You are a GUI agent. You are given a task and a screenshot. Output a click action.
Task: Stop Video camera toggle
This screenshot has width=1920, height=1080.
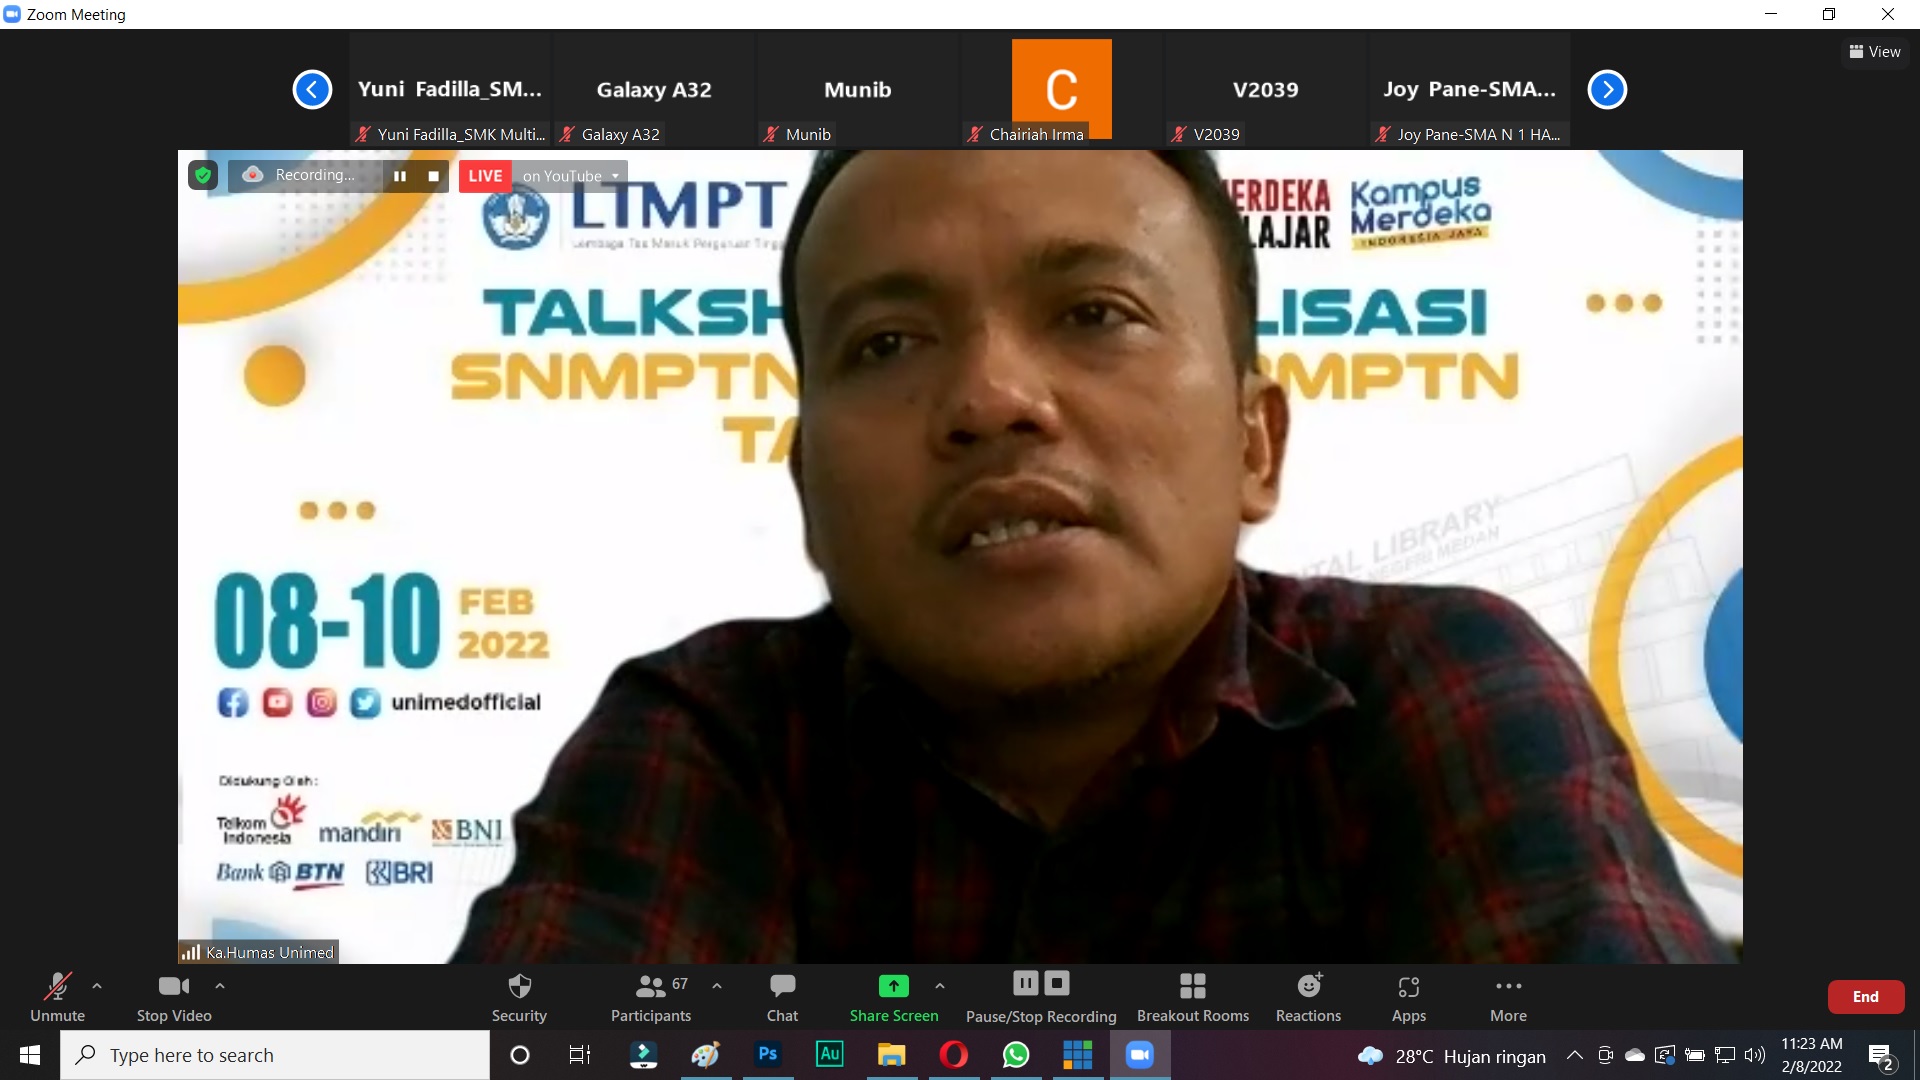(x=174, y=997)
